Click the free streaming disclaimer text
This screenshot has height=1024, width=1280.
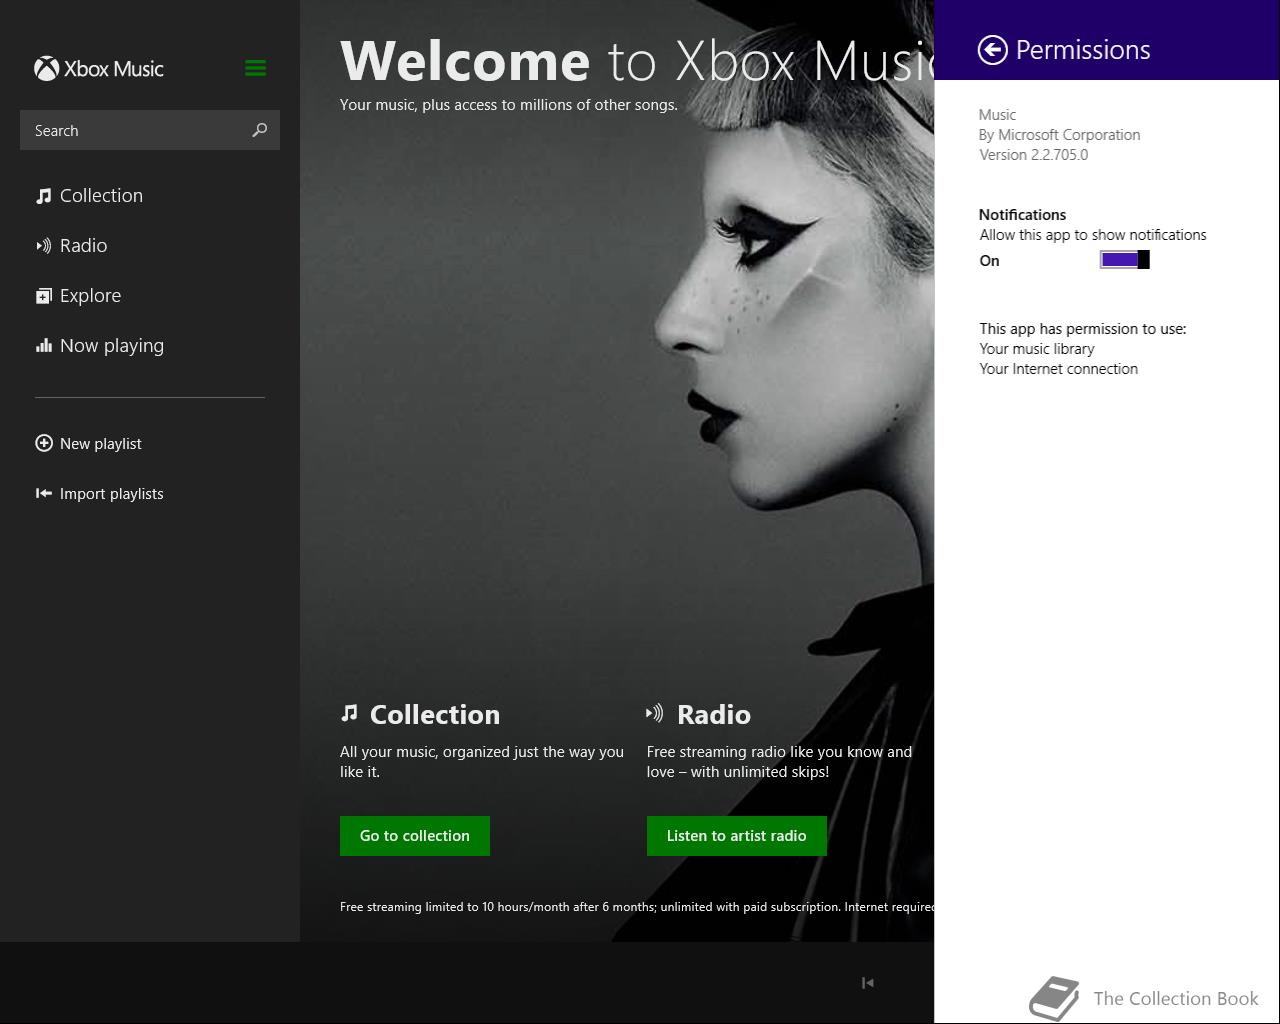click(637, 907)
